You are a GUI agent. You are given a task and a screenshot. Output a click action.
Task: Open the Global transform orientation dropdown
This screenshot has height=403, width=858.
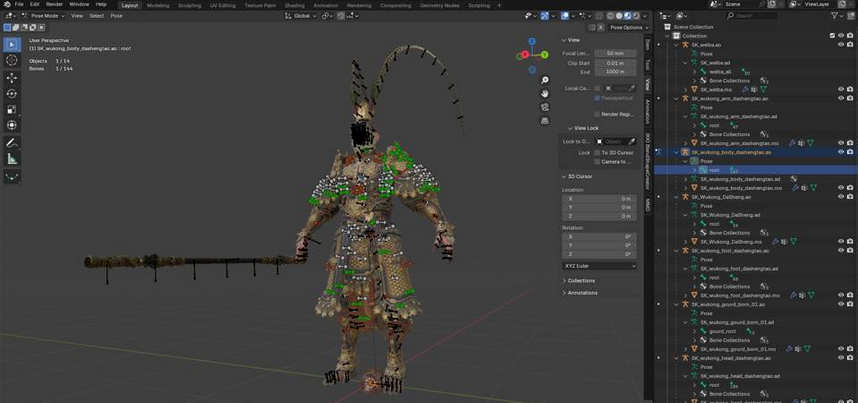click(x=300, y=16)
